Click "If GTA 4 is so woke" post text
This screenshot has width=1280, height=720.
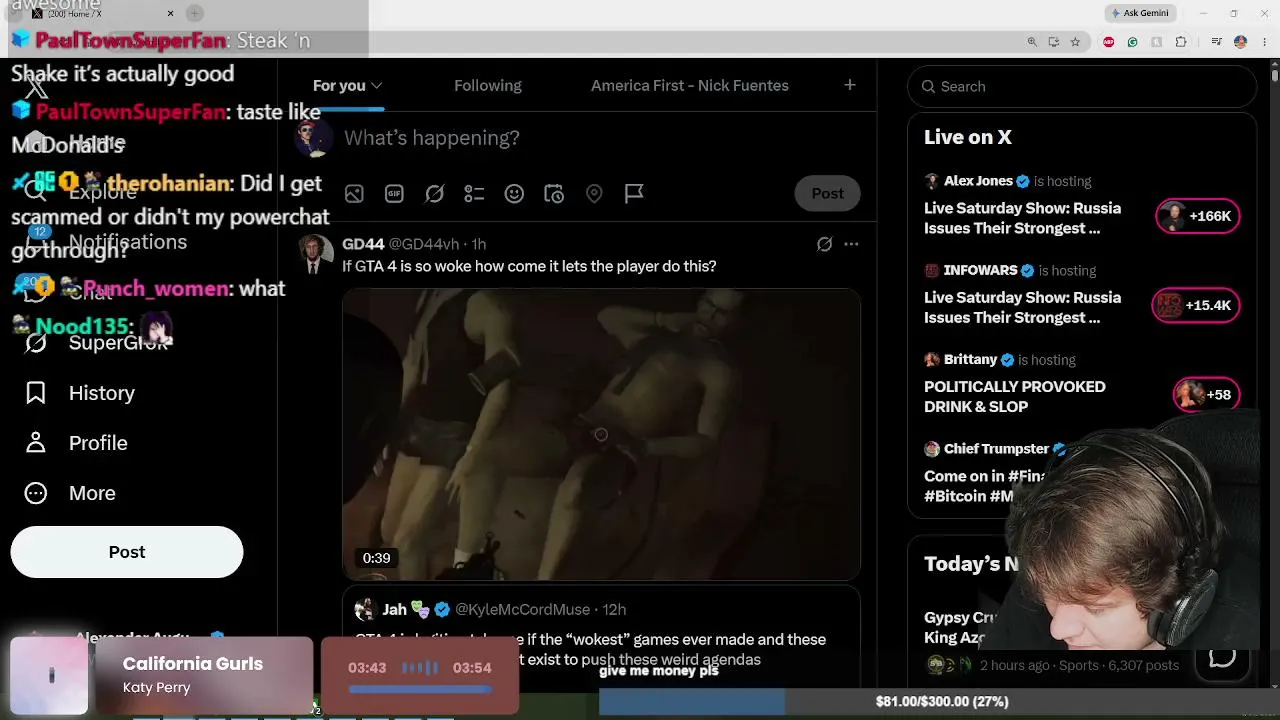click(529, 267)
